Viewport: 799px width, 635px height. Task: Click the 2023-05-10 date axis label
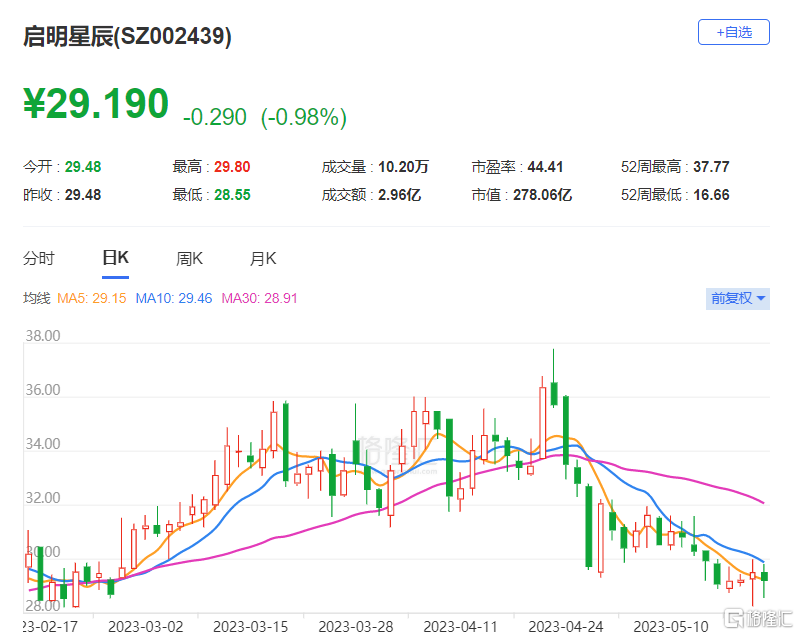671,626
